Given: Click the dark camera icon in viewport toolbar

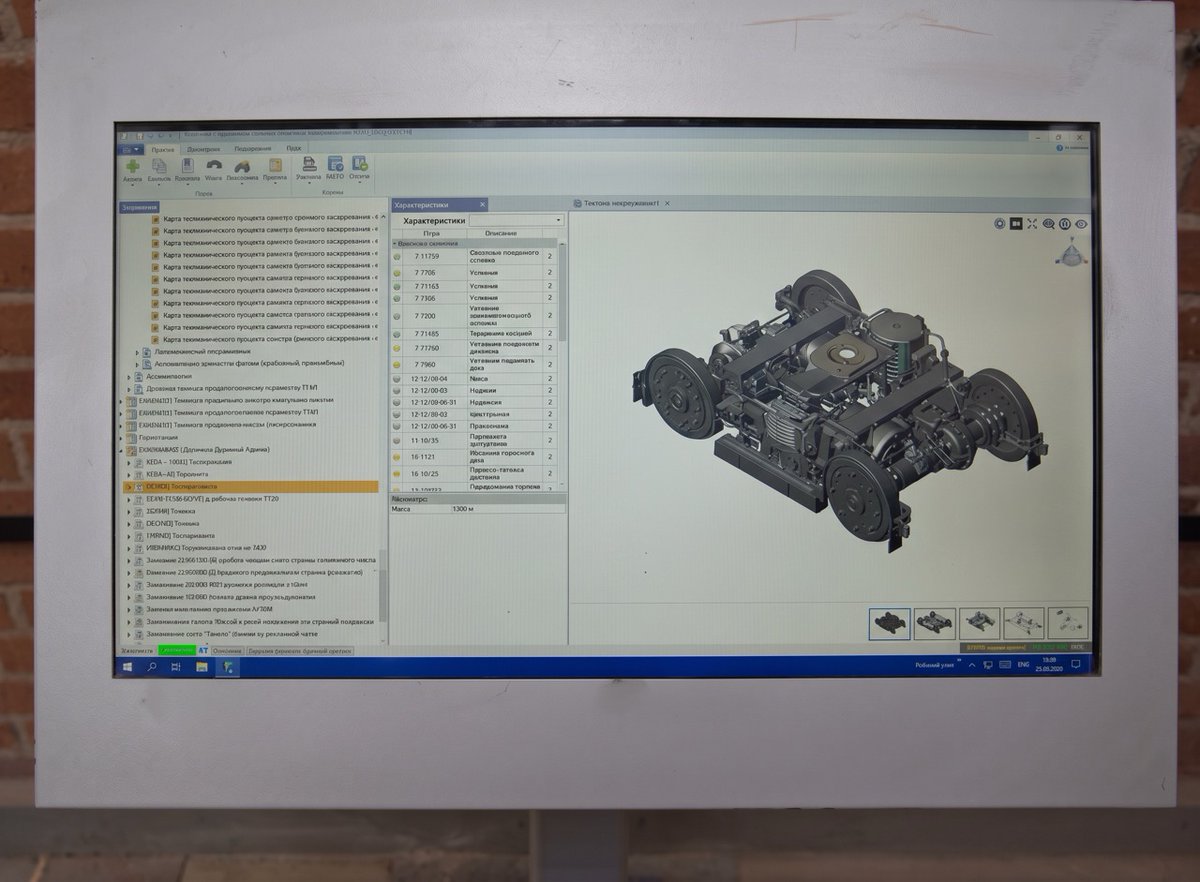Looking at the screenshot, I should point(1016,224).
